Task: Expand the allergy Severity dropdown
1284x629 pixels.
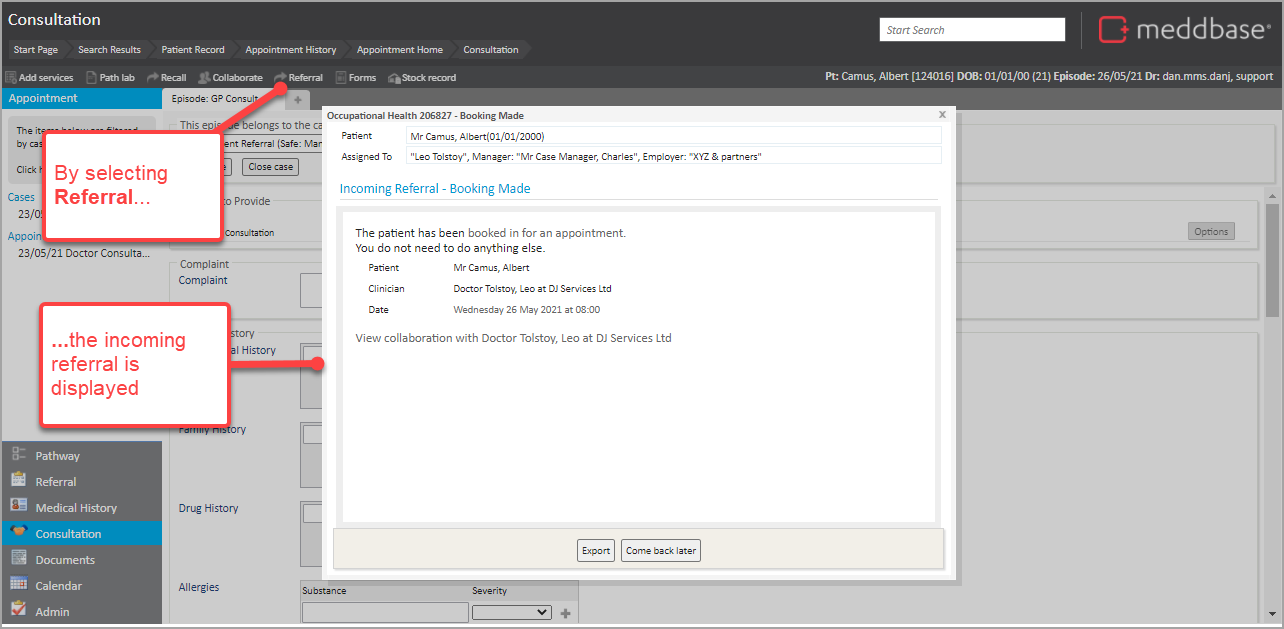Action: (511, 612)
